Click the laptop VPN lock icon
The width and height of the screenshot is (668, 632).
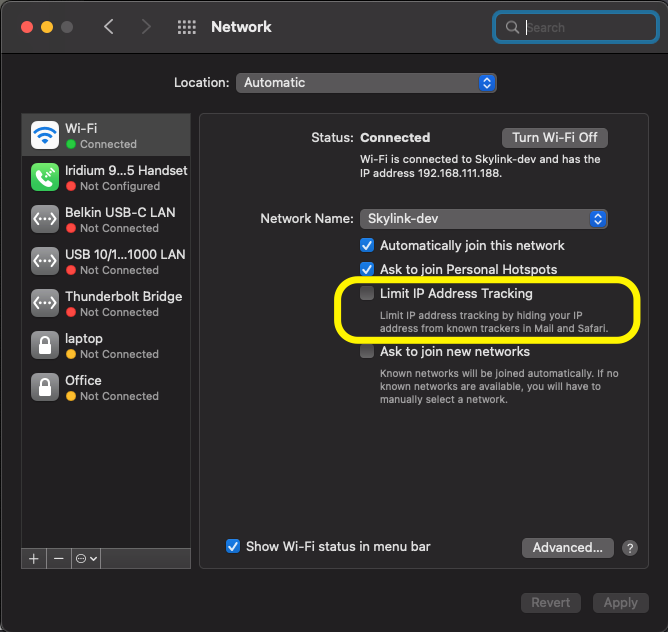point(45,345)
